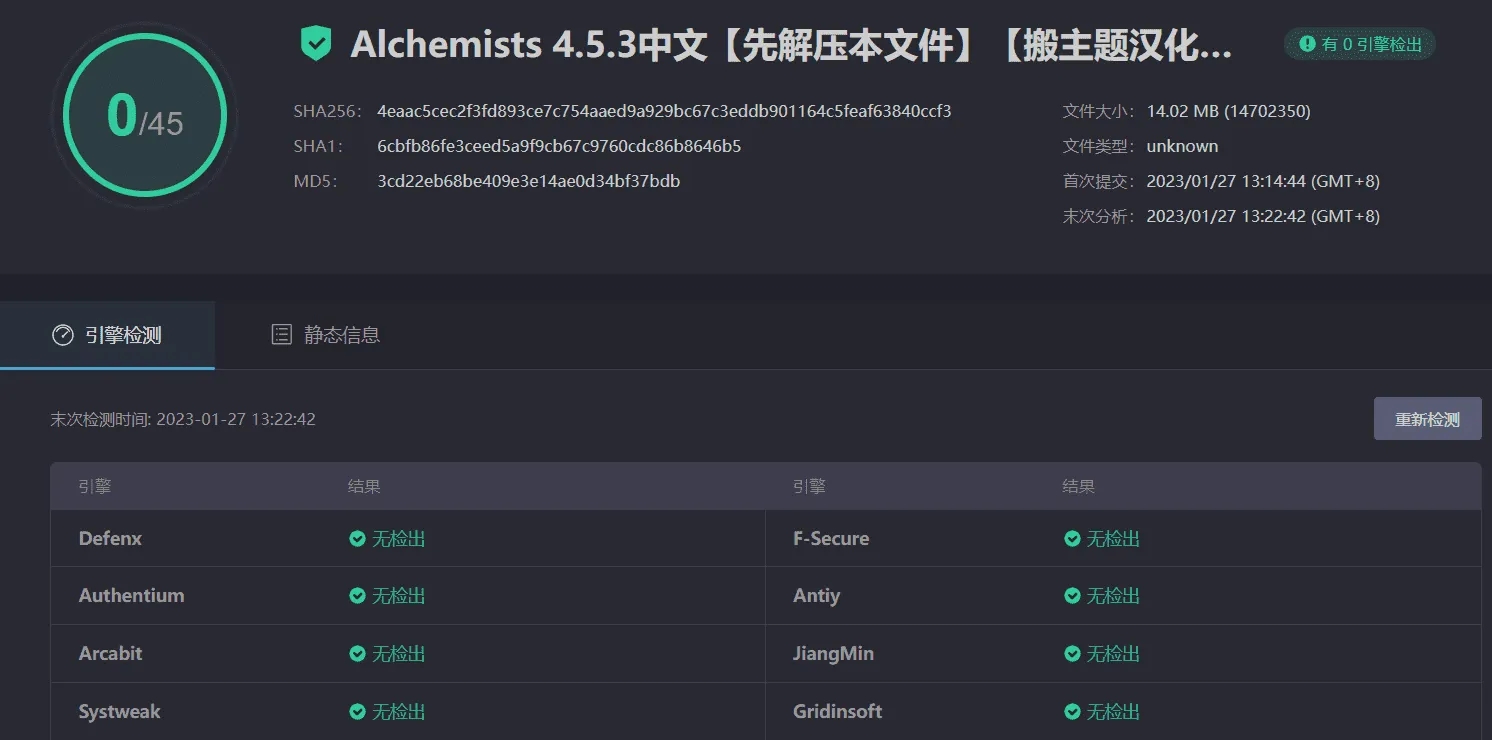Click the left 引擎 column header

pos(95,487)
